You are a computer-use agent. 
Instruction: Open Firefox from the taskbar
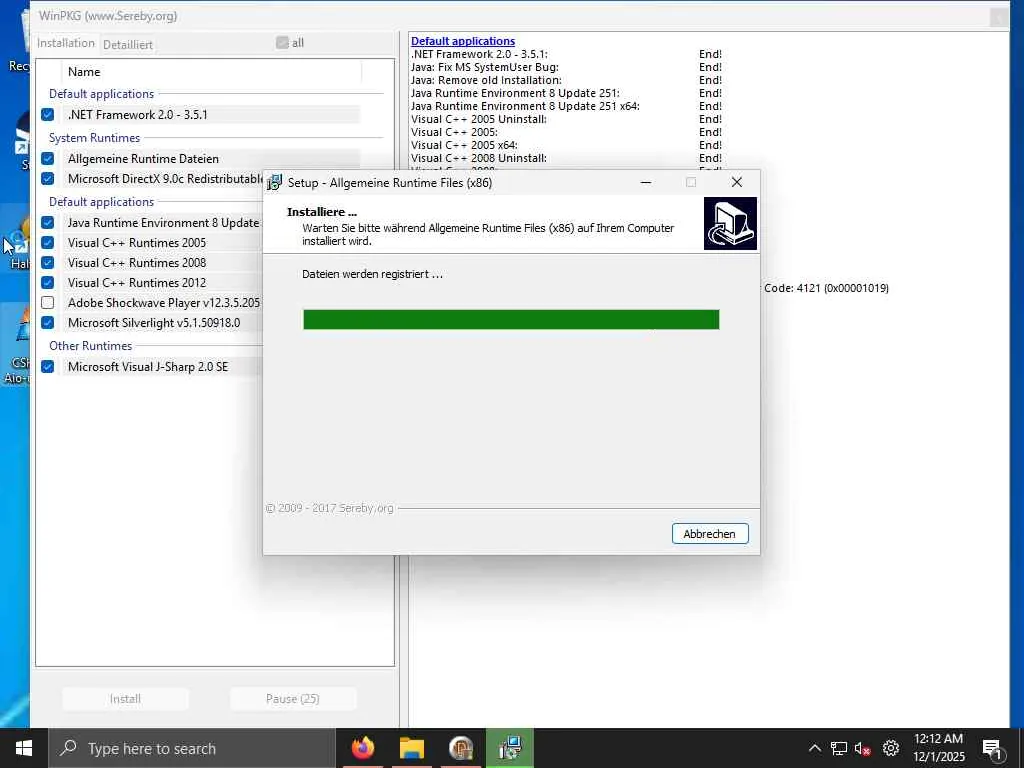(x=363, y=748)
